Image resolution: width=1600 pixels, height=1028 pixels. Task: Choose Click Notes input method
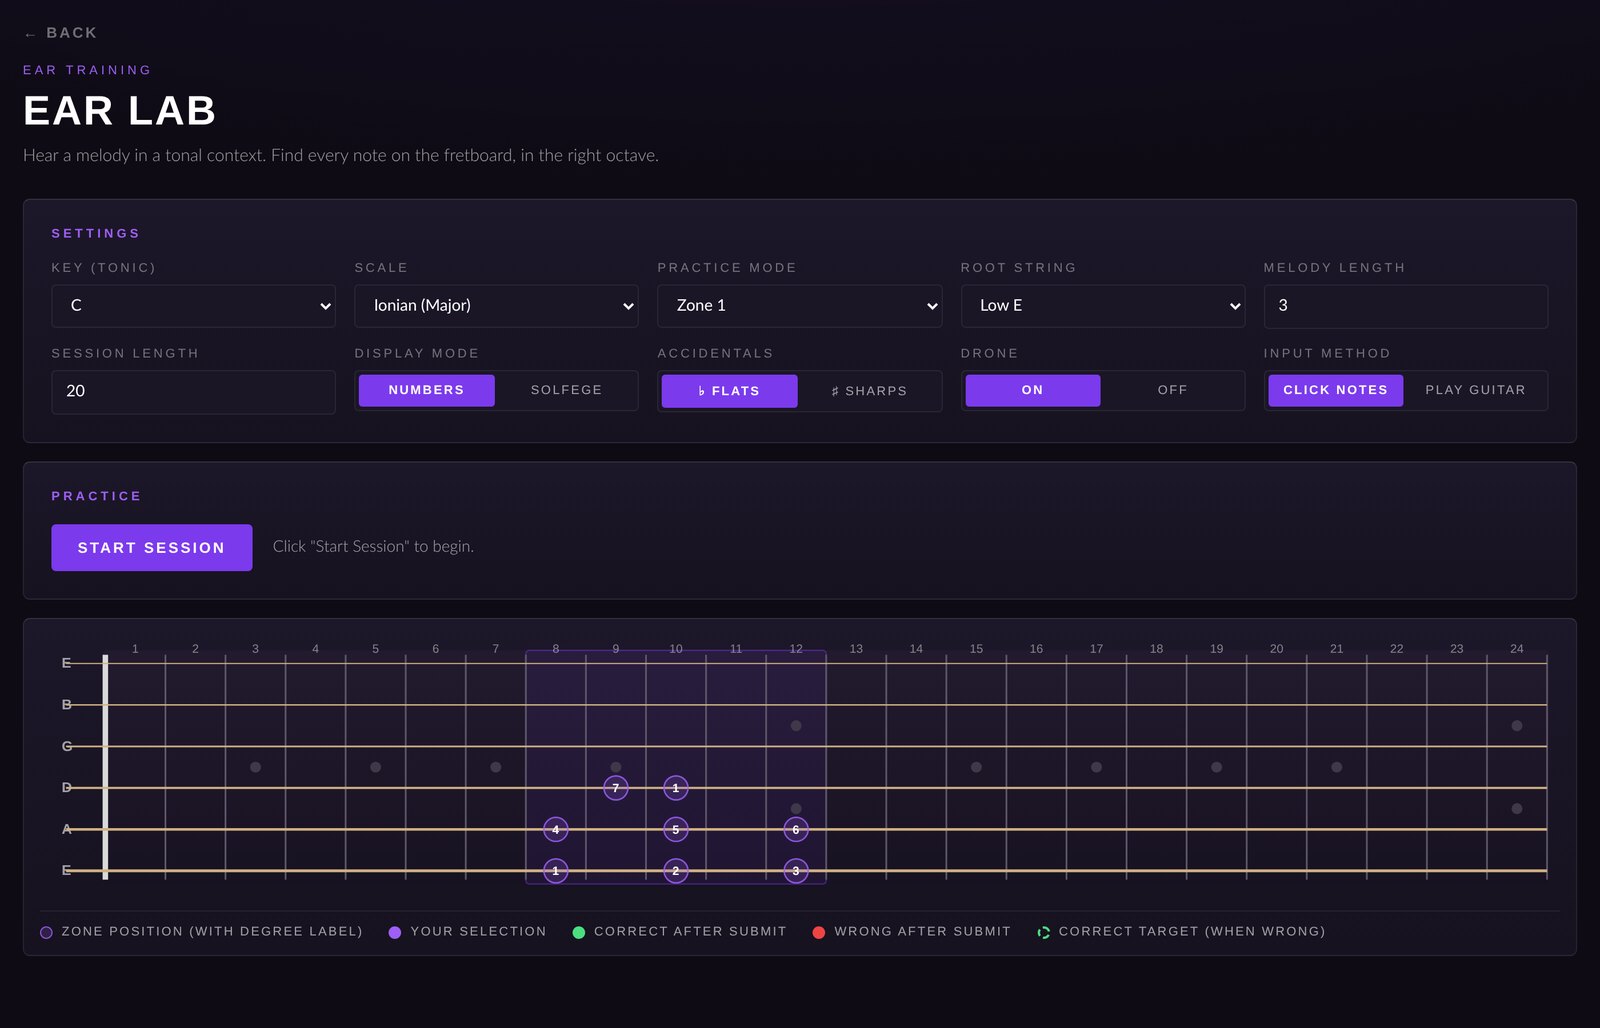click(1336, 390)
